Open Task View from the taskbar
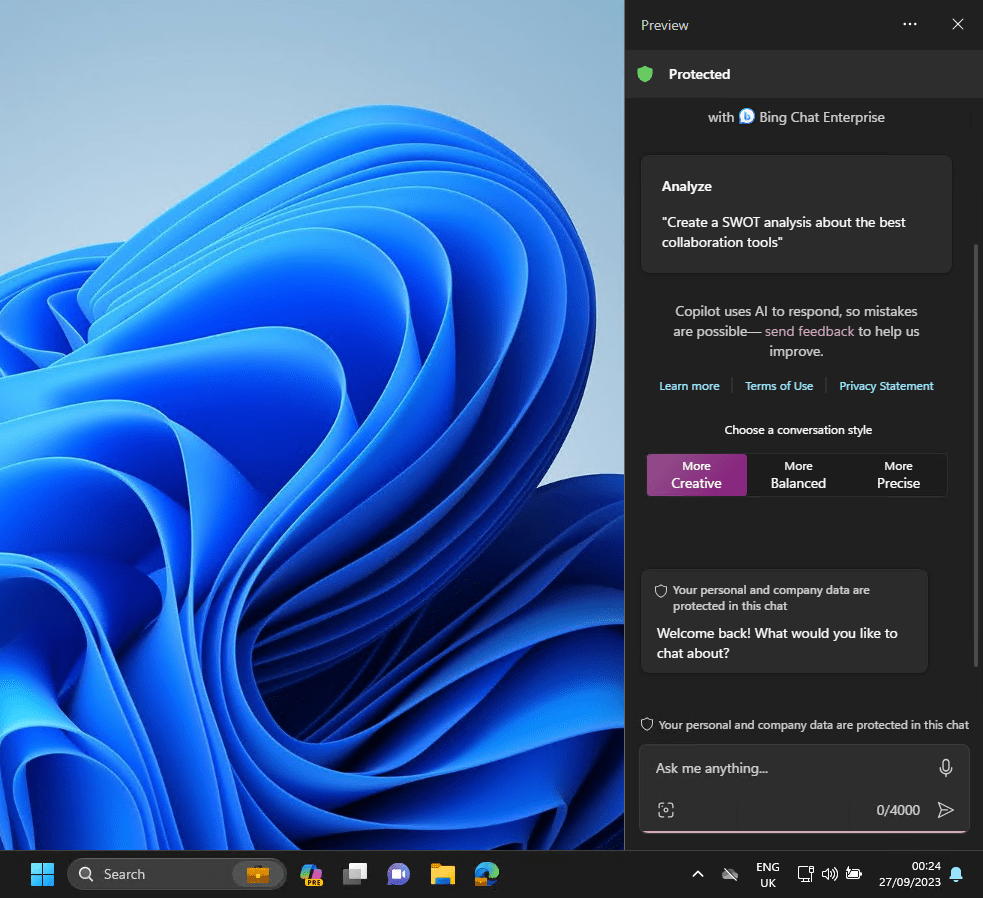983x898 pixels. (355, 874)
